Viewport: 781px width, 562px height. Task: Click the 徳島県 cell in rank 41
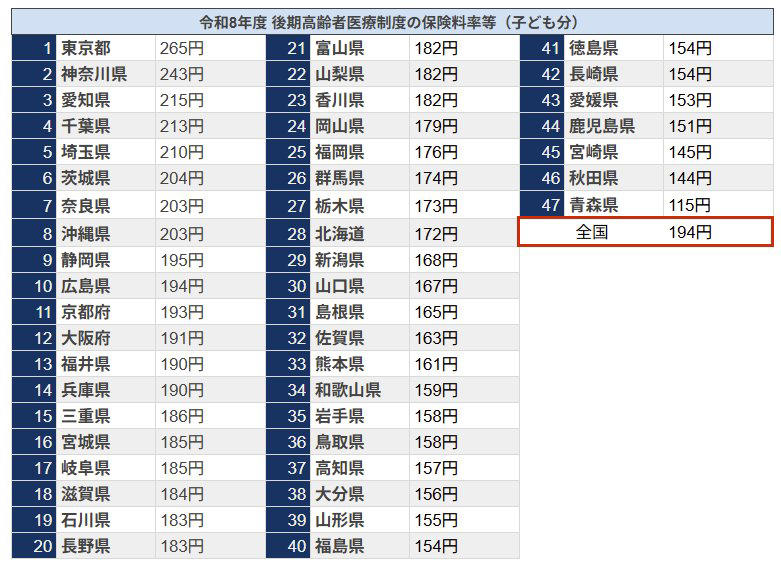(614, 48)
